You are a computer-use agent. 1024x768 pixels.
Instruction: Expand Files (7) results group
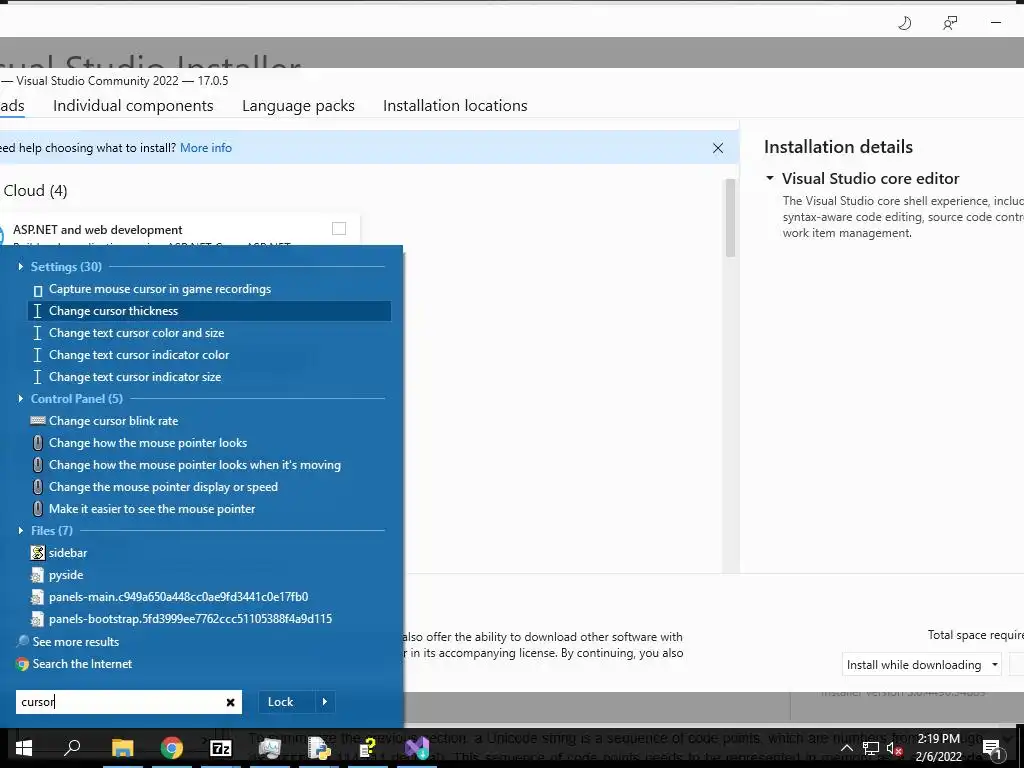(x=21, y=530)
